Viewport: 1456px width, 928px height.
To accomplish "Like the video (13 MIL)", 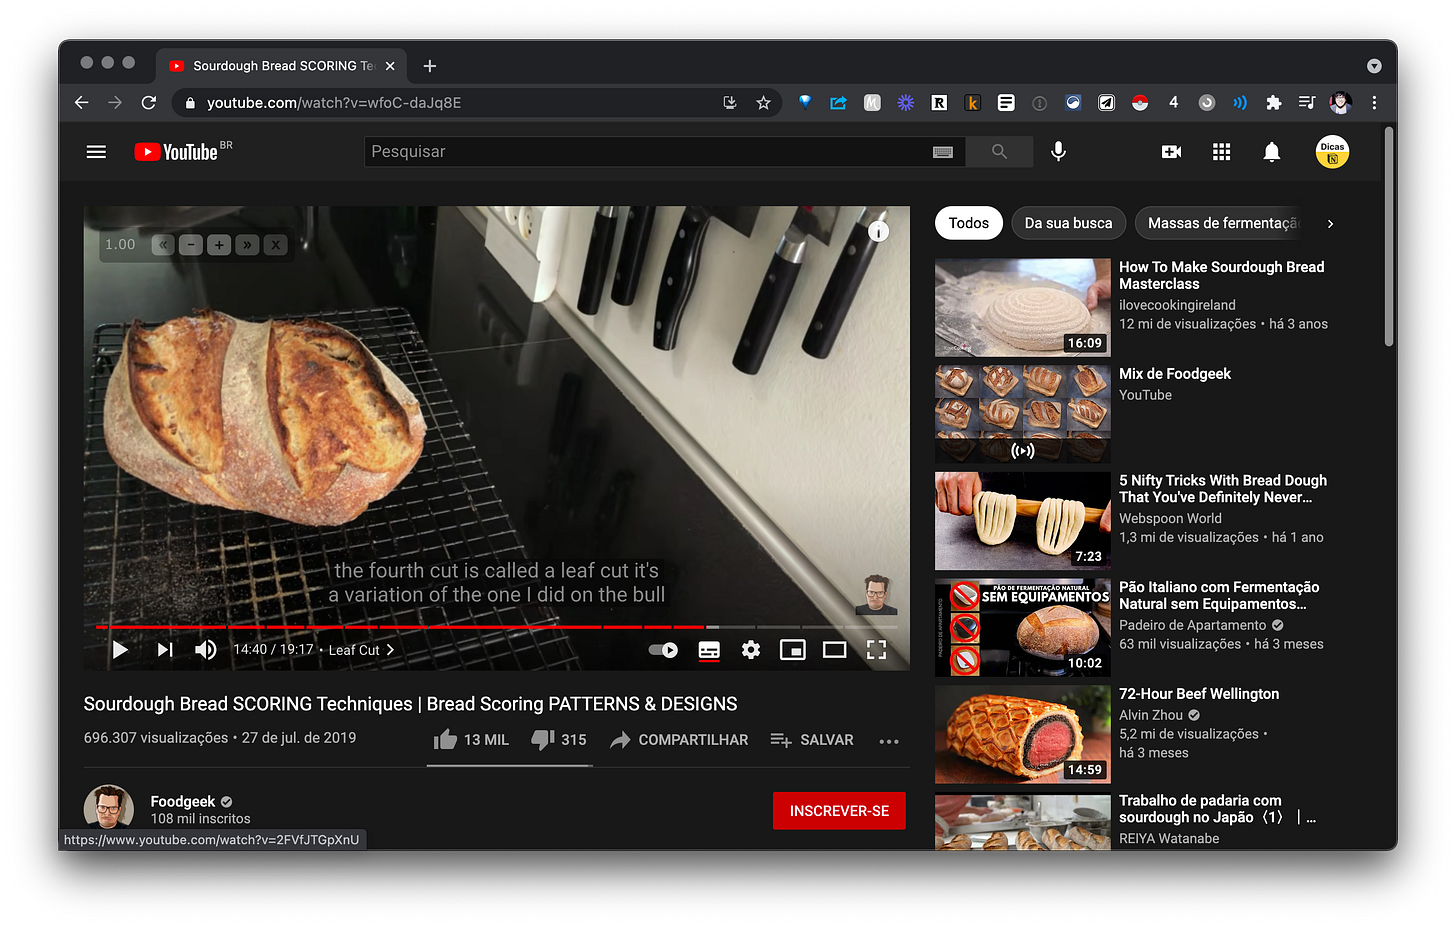I will [x=471, y=740].
